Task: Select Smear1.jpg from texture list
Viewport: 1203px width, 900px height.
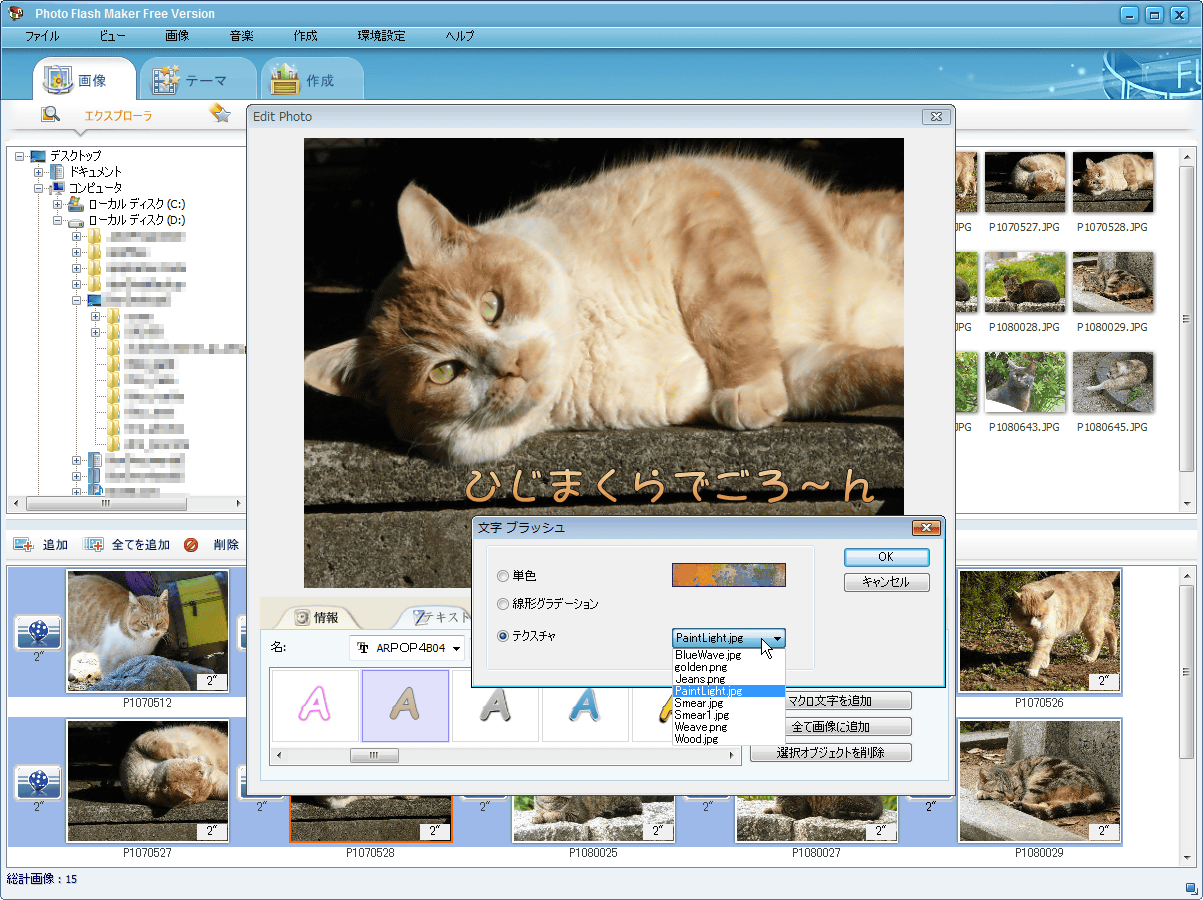Action: click(x=728, y=715)
